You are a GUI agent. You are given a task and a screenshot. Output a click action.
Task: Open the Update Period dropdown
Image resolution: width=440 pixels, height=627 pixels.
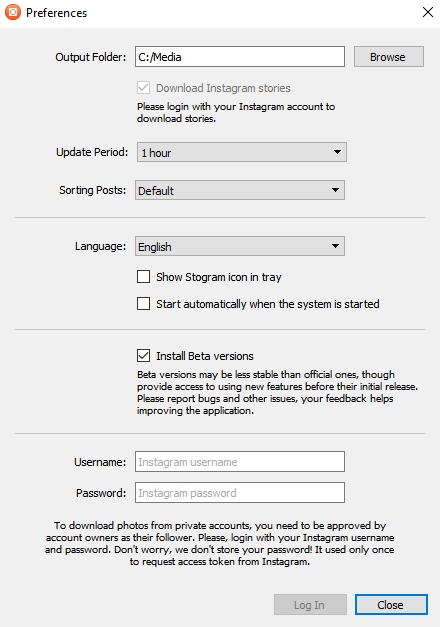[242, 152]
